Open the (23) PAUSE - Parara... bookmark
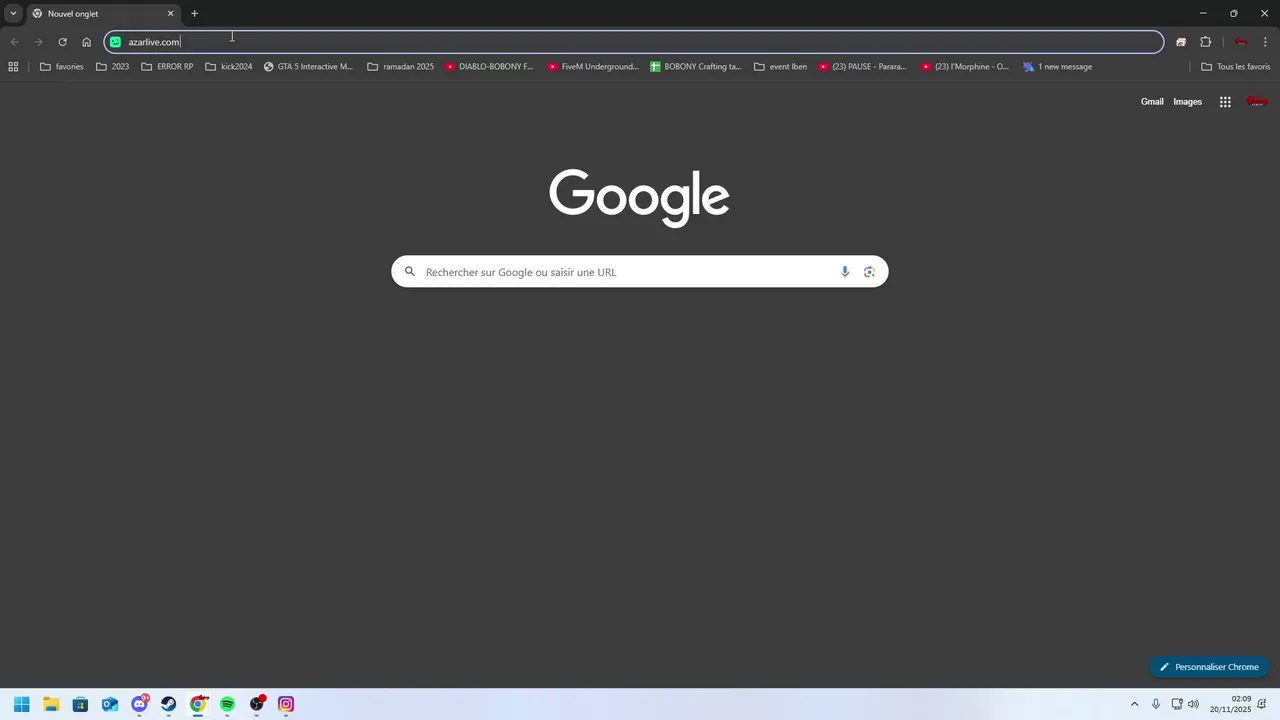Viewport: 1280px width, 720px height. (x=863, y=67)
